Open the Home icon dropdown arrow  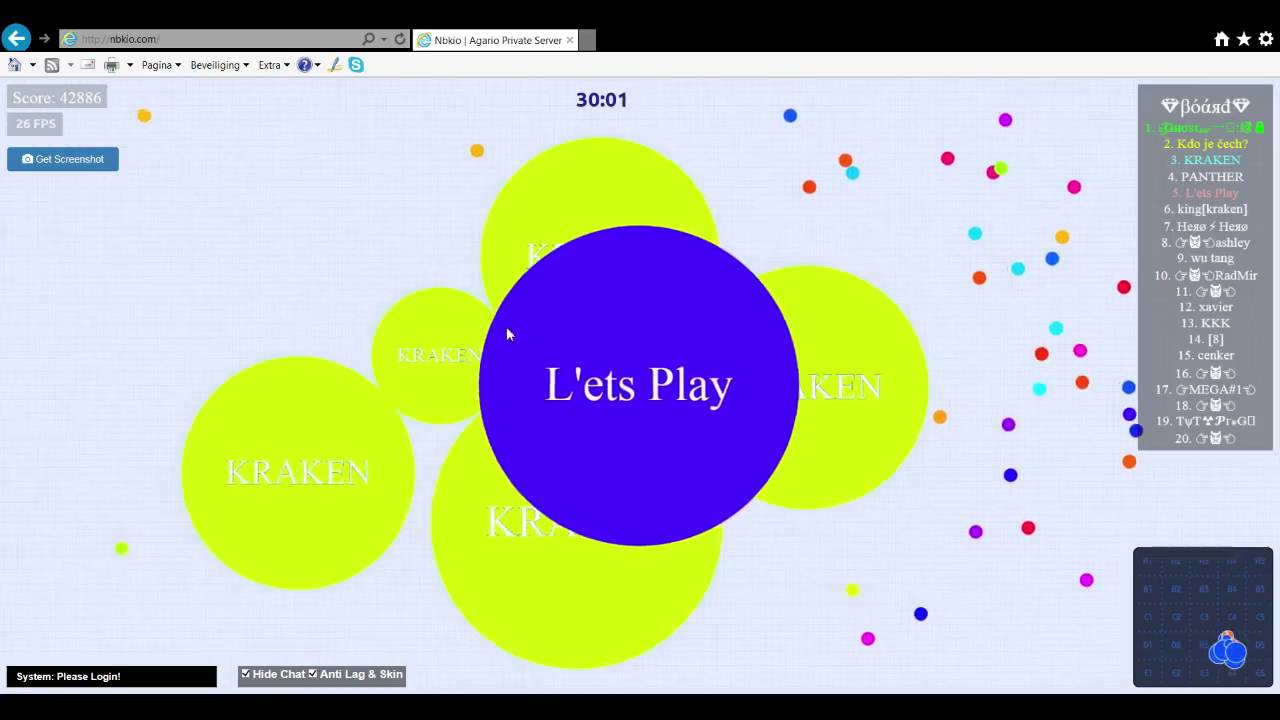point(32,65)
